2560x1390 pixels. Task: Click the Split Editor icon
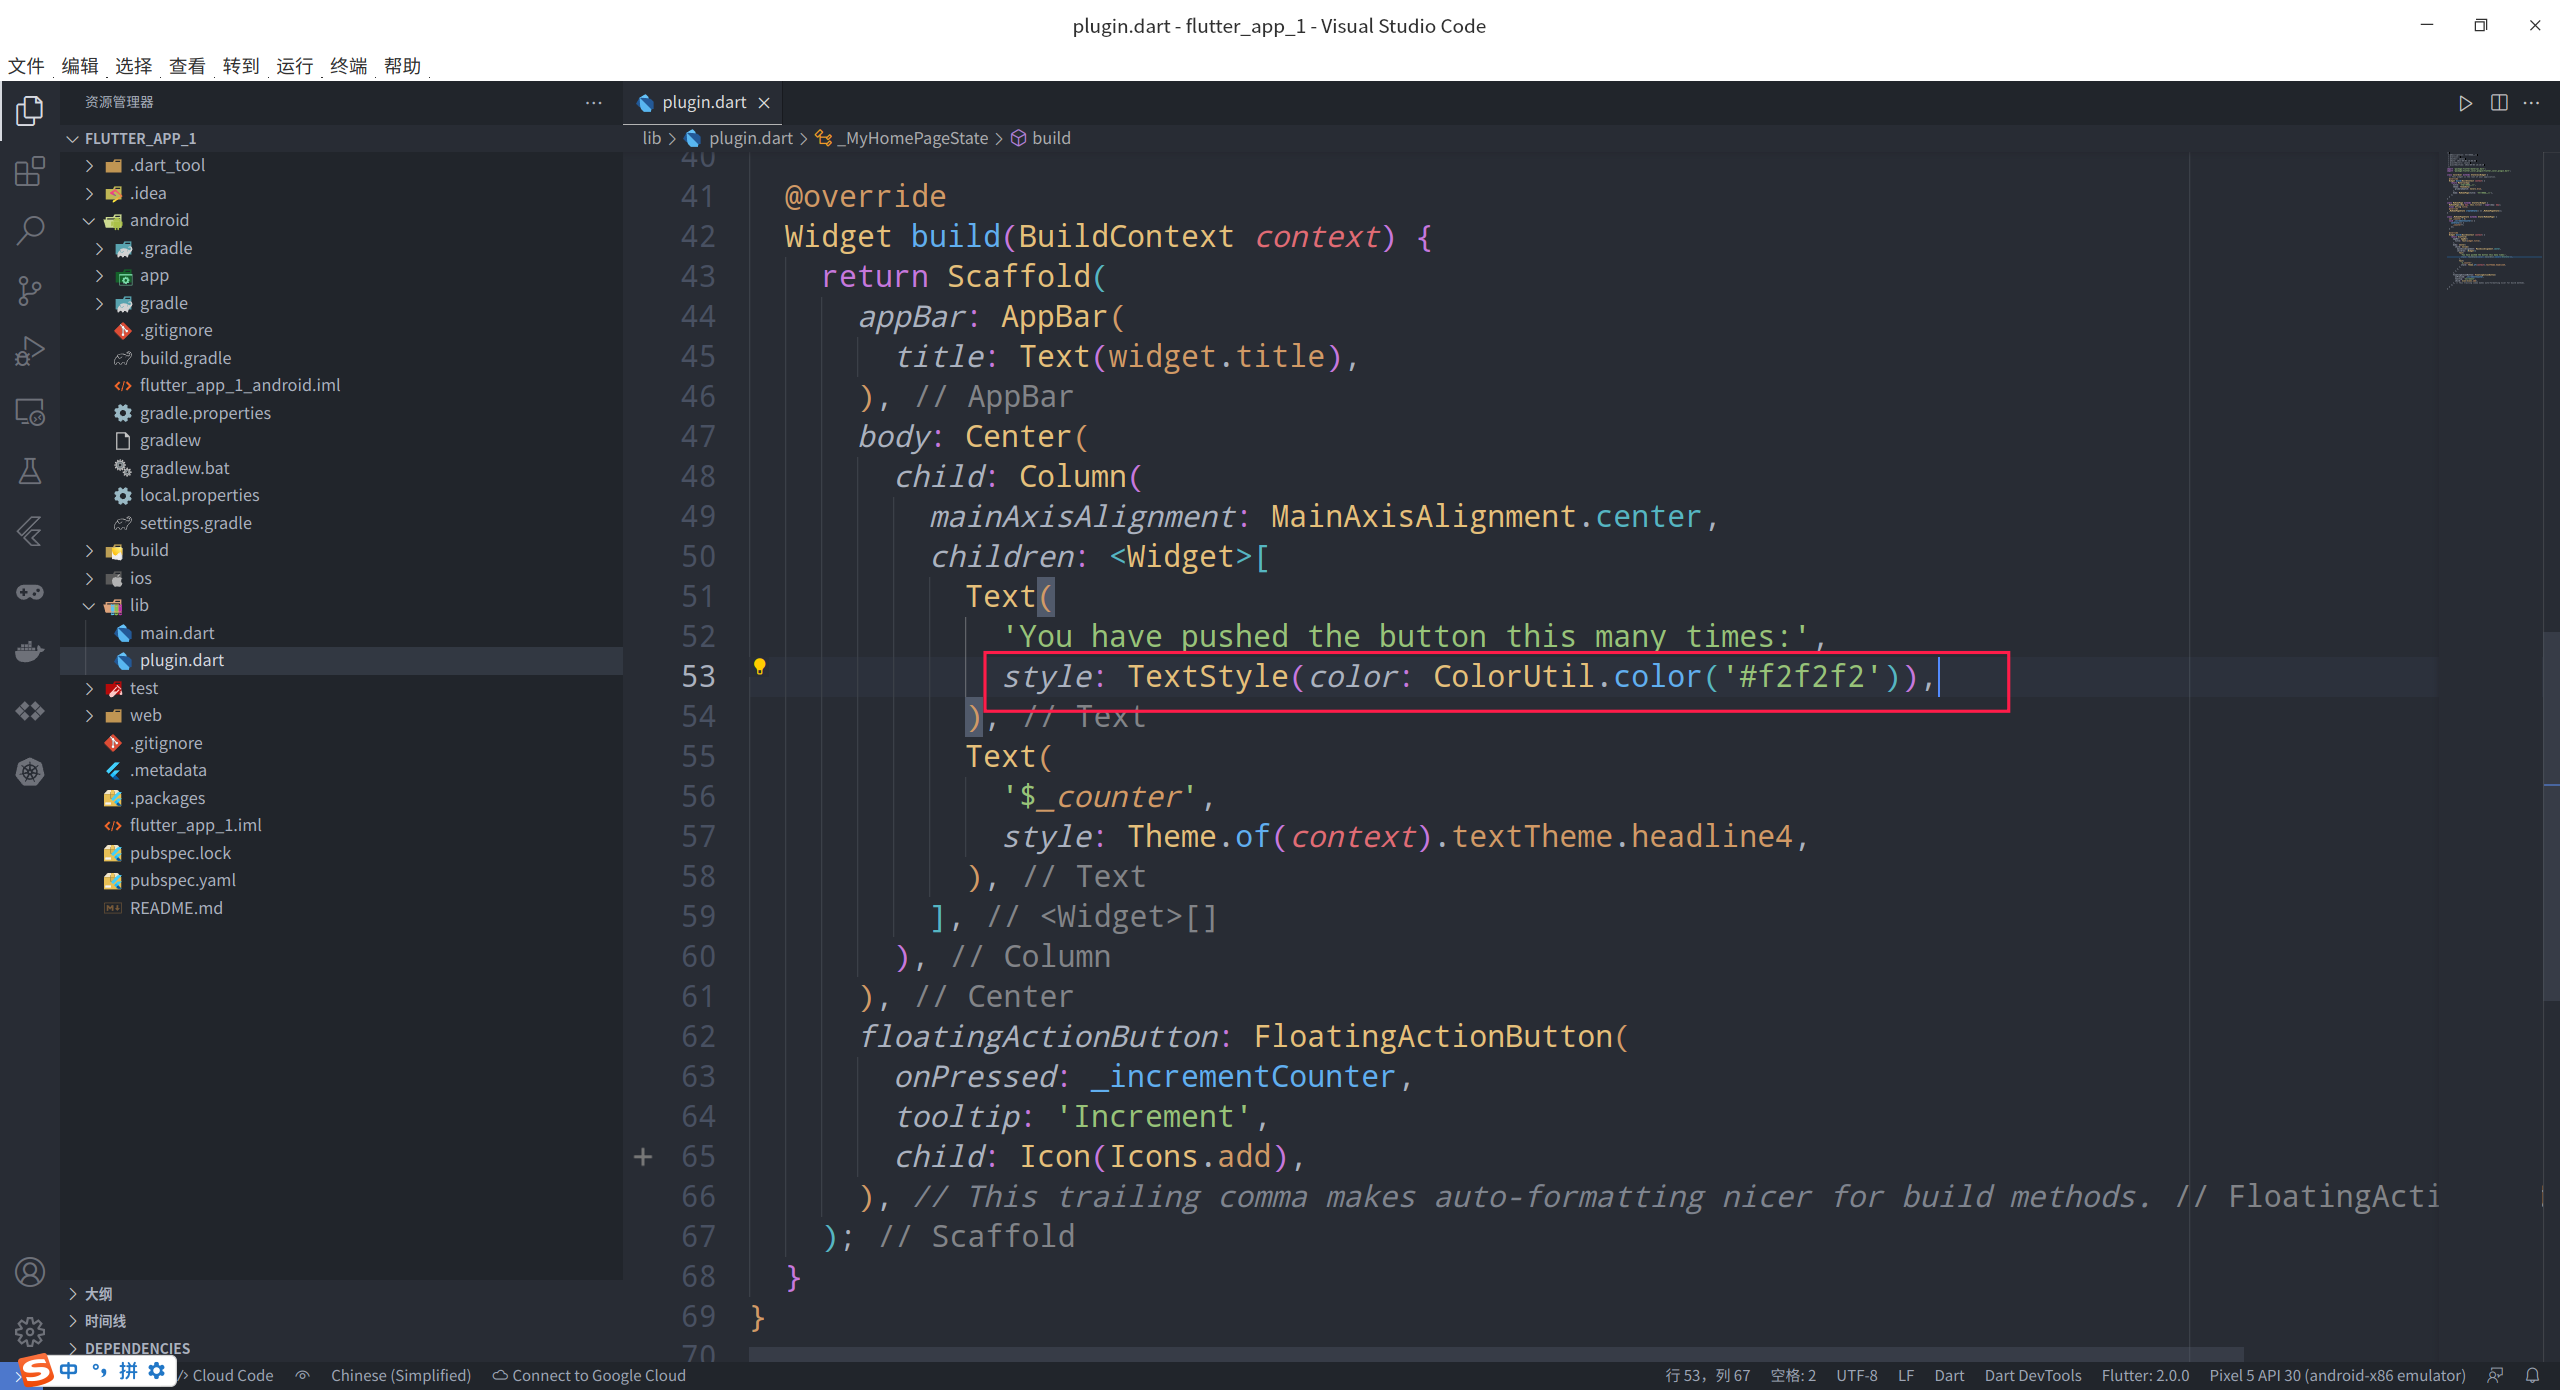(2499, 103)
